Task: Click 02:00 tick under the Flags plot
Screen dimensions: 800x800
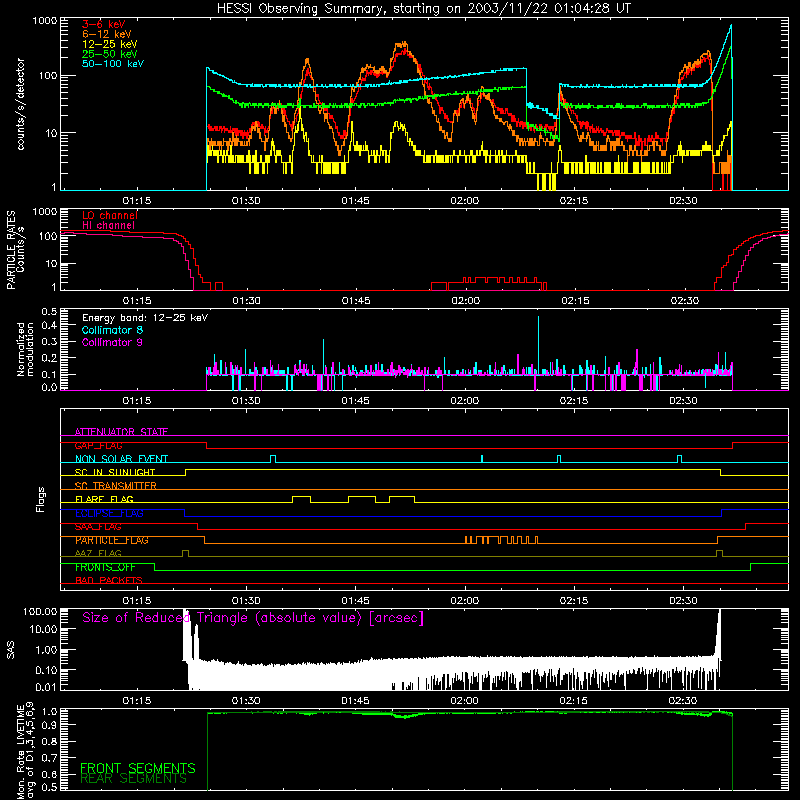Action: (x=465, y=601)
